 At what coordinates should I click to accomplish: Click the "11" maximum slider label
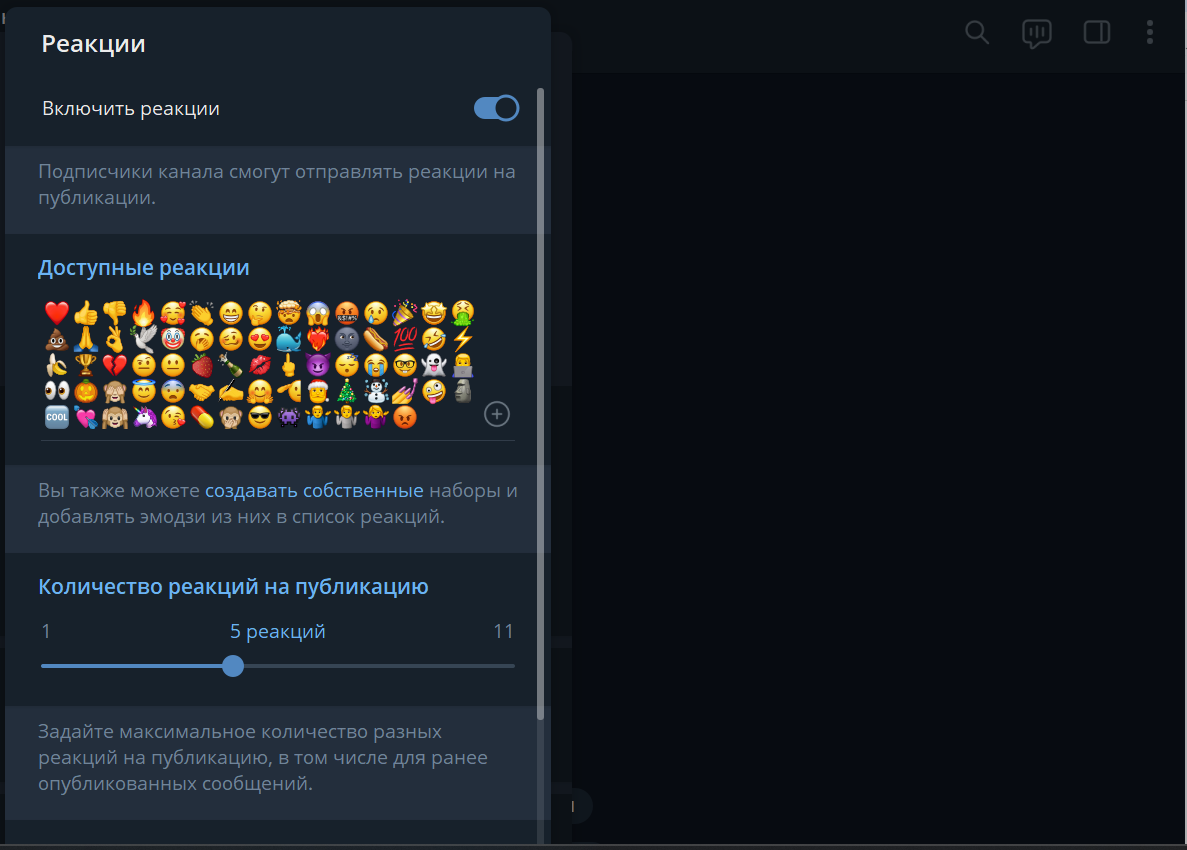pos(503,631)
